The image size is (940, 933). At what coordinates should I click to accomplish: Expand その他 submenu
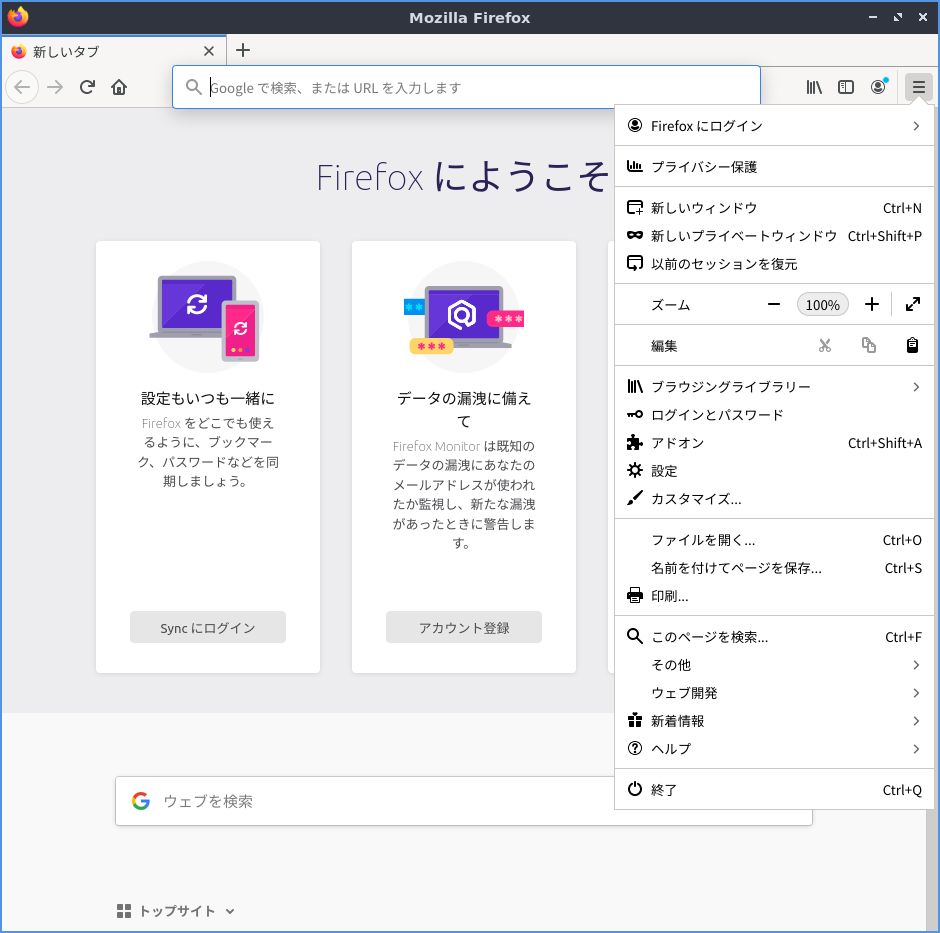pyautogui.click(x=774, y=665)
